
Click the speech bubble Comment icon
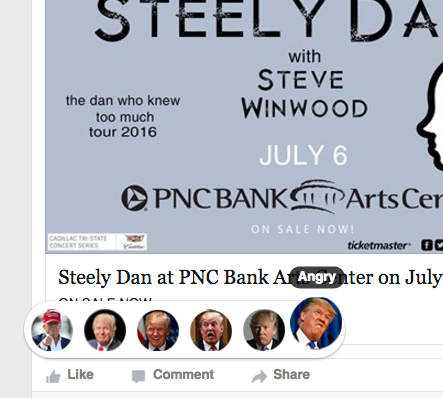138,376
